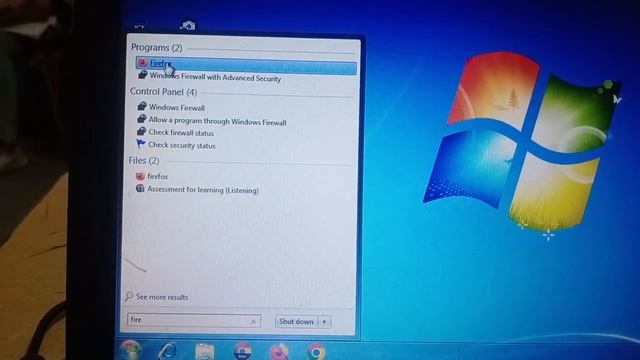Open Check firewall status
The width and height of the screenshot is (640, 360).
[181, 133]
